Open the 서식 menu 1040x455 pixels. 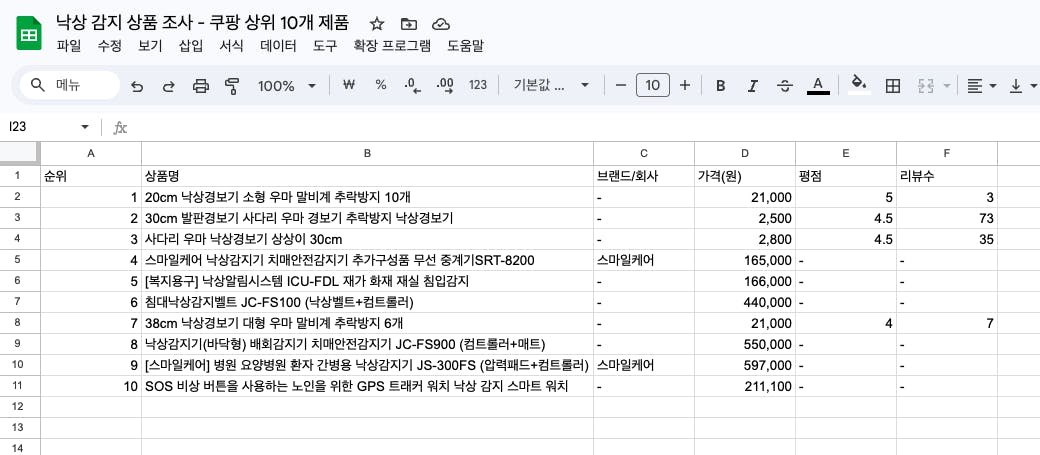231,46
